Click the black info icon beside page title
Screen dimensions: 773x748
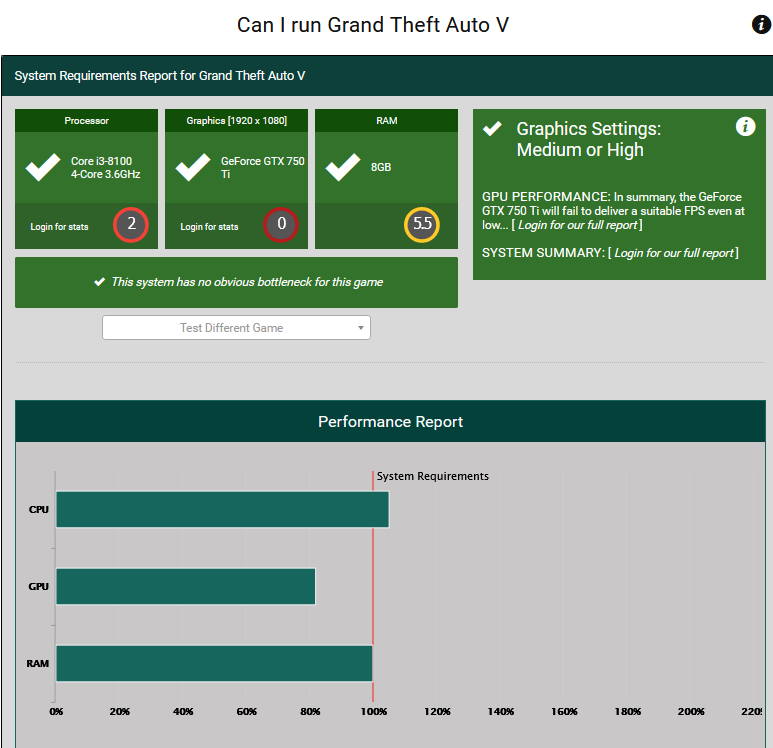761,24
